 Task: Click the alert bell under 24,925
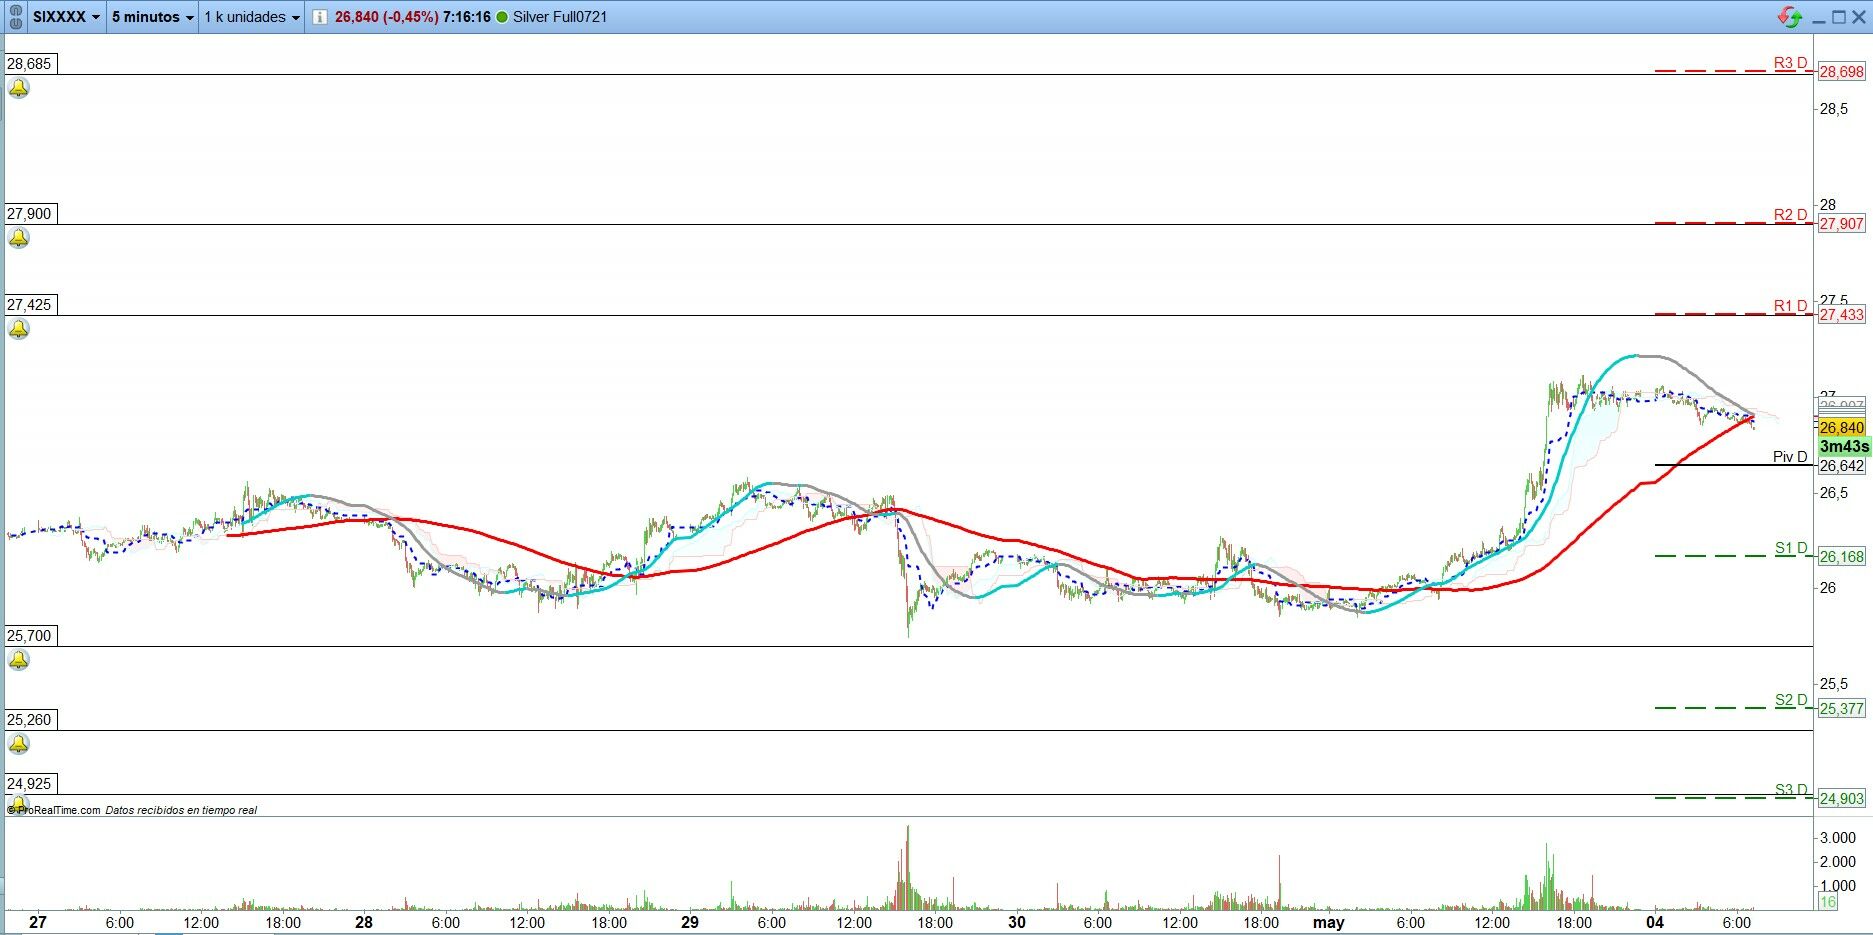pyautogui.click(x=19, y=804)
